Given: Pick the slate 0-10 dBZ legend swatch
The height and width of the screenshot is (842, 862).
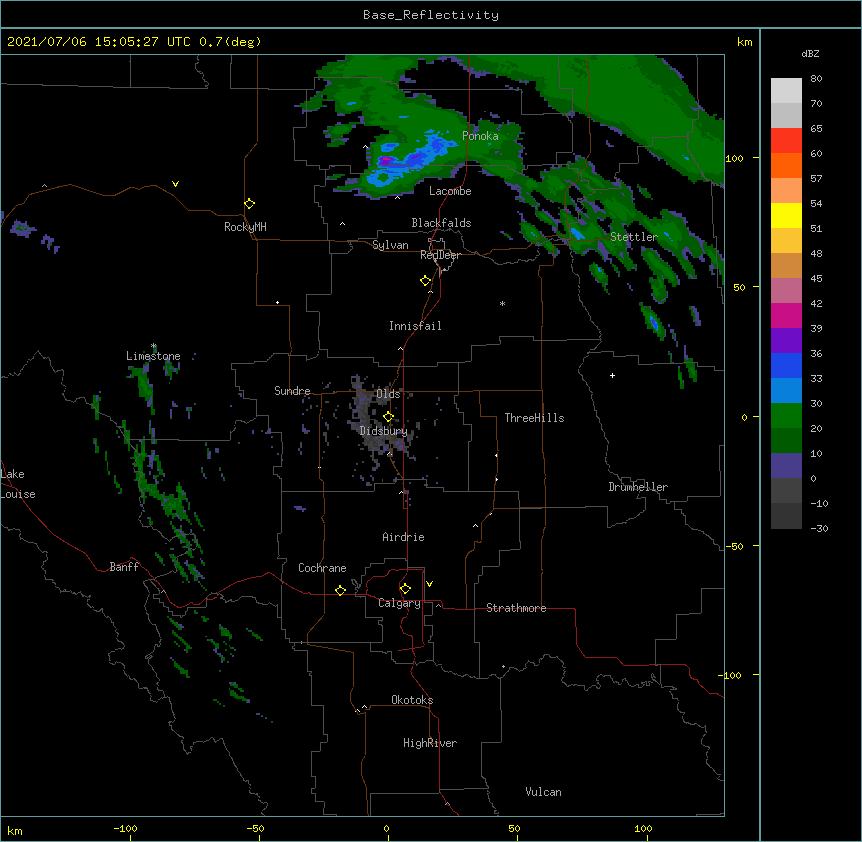Looking at the screenshot, I should pyautogui.click(x=786, y=466).
